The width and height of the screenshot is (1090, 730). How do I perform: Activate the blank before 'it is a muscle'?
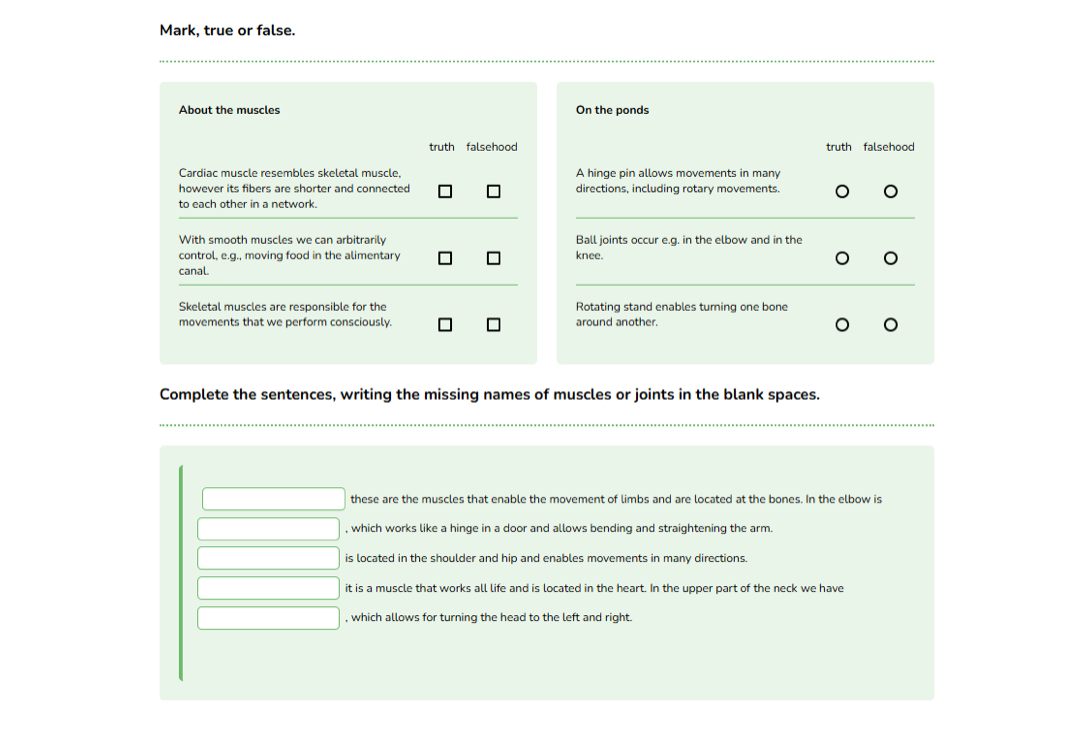(268, 588)
